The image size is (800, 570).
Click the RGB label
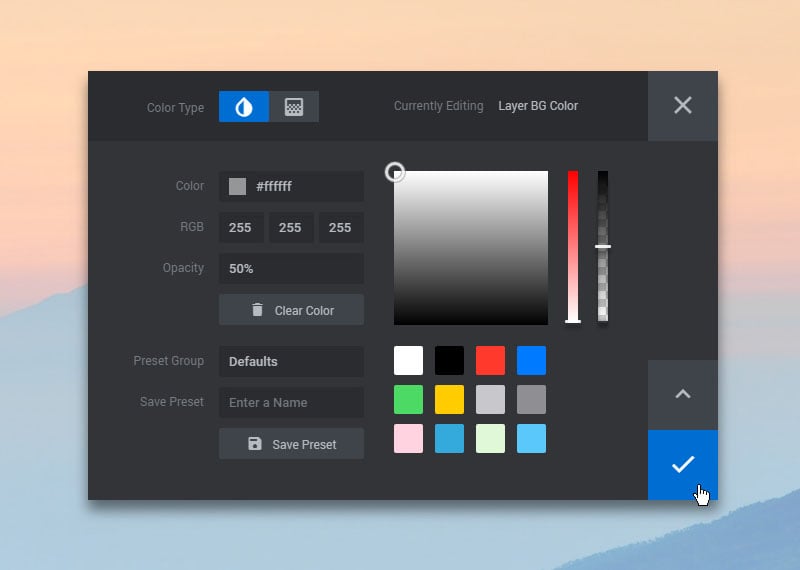click(x=192, y=227)
